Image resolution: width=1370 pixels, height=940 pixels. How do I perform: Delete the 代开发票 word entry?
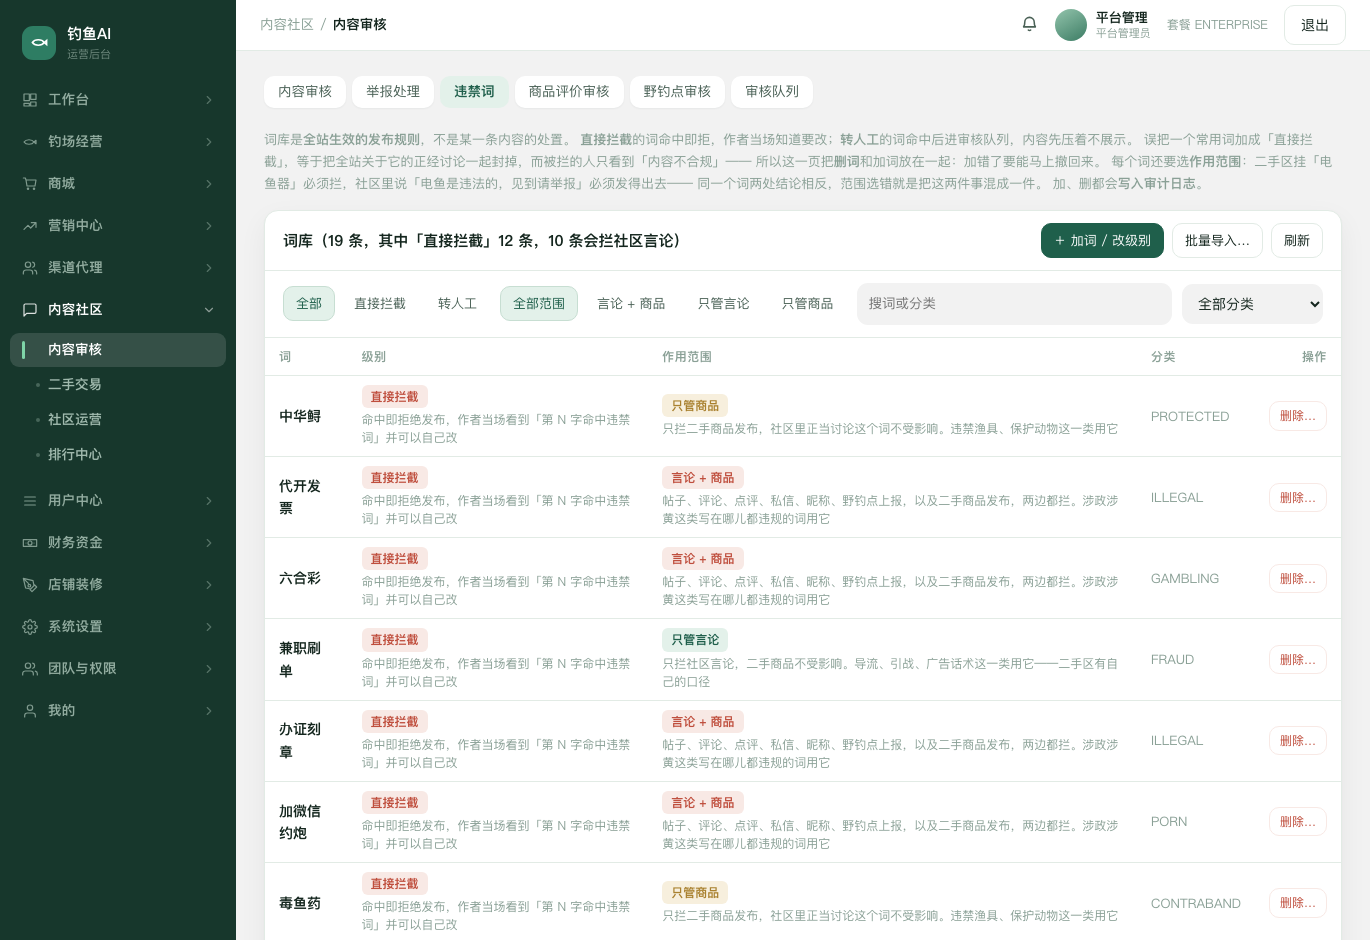pos(1298,498)
